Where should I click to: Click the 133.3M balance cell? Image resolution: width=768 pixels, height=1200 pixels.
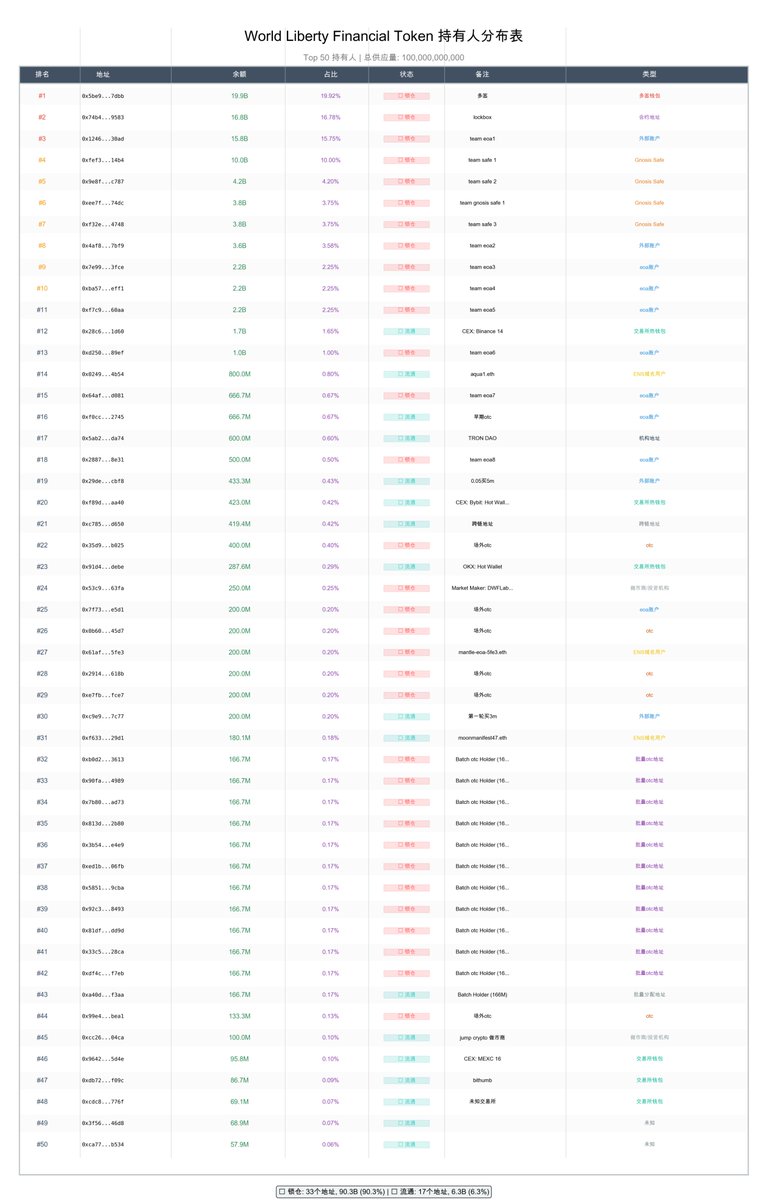(x=240, y=1016)
